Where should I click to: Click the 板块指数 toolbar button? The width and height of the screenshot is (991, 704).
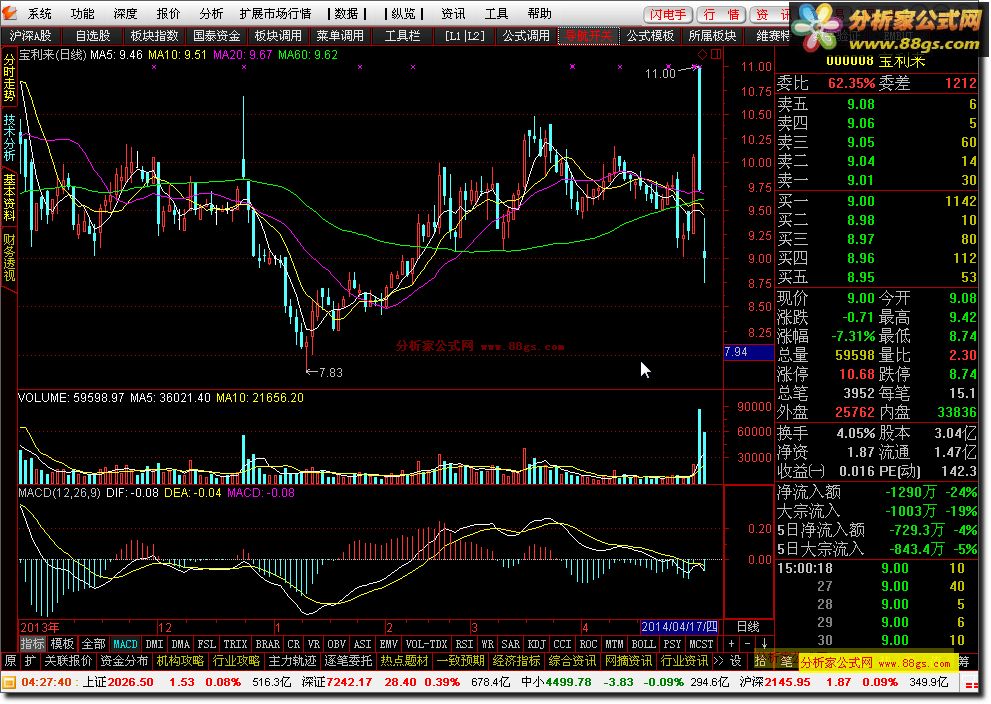[154, 36]
